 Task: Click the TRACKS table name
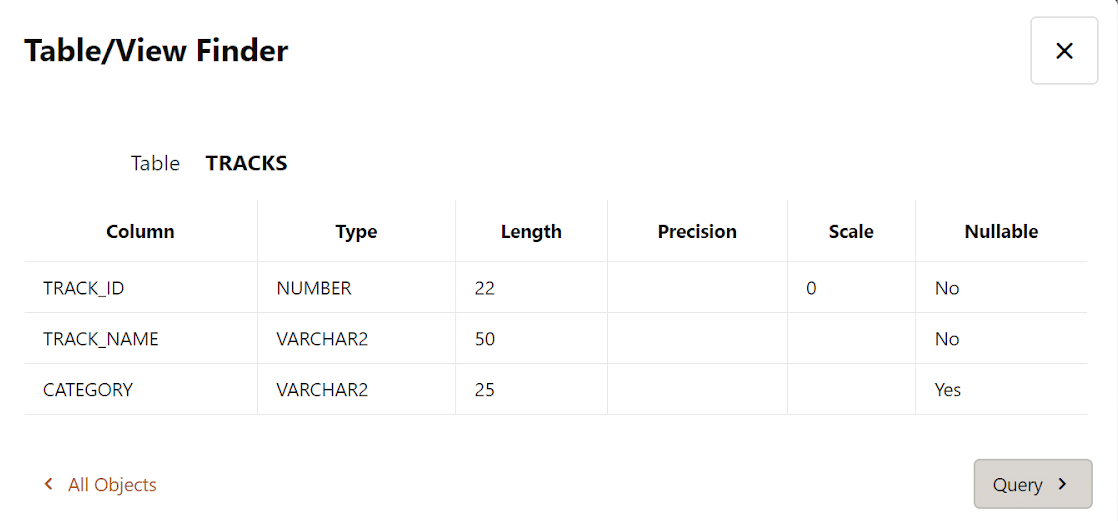coord(246,164)
